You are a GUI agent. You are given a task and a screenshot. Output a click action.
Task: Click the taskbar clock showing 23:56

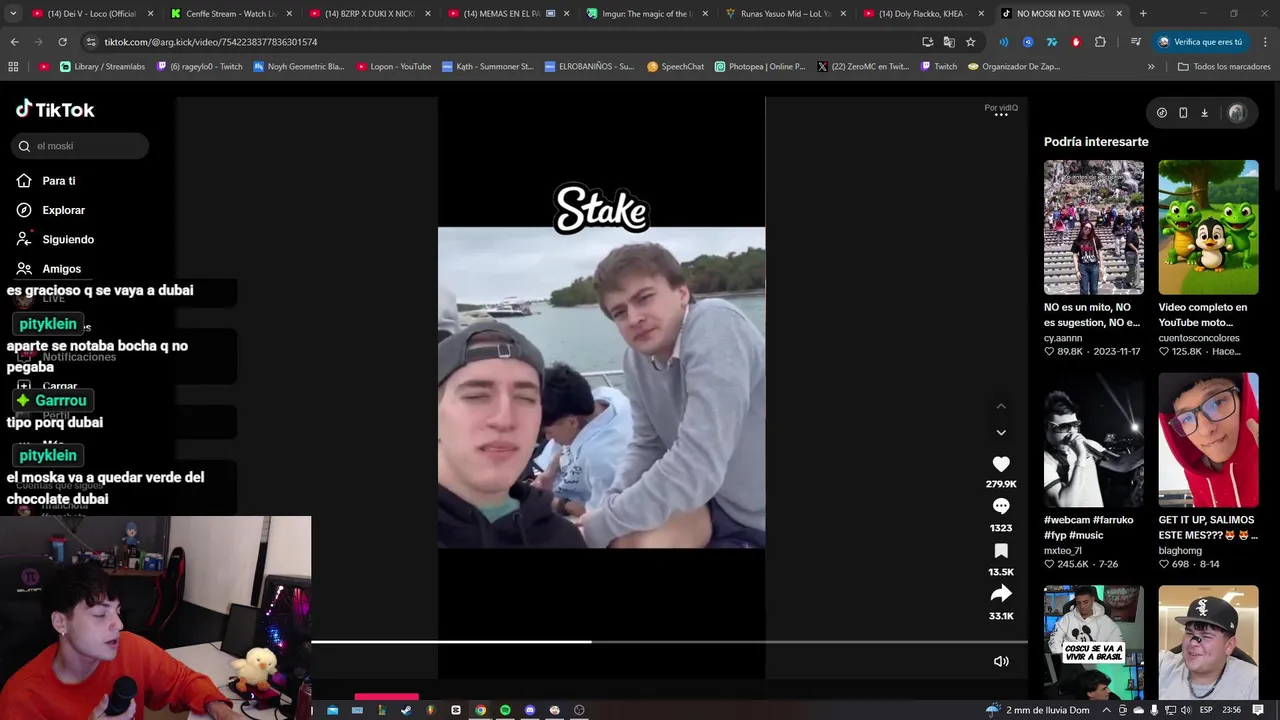[x=1232, y=710]
